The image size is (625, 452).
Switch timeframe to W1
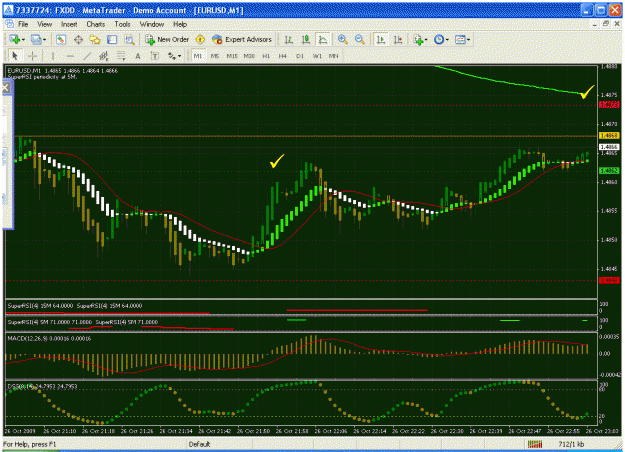(317, 56)
